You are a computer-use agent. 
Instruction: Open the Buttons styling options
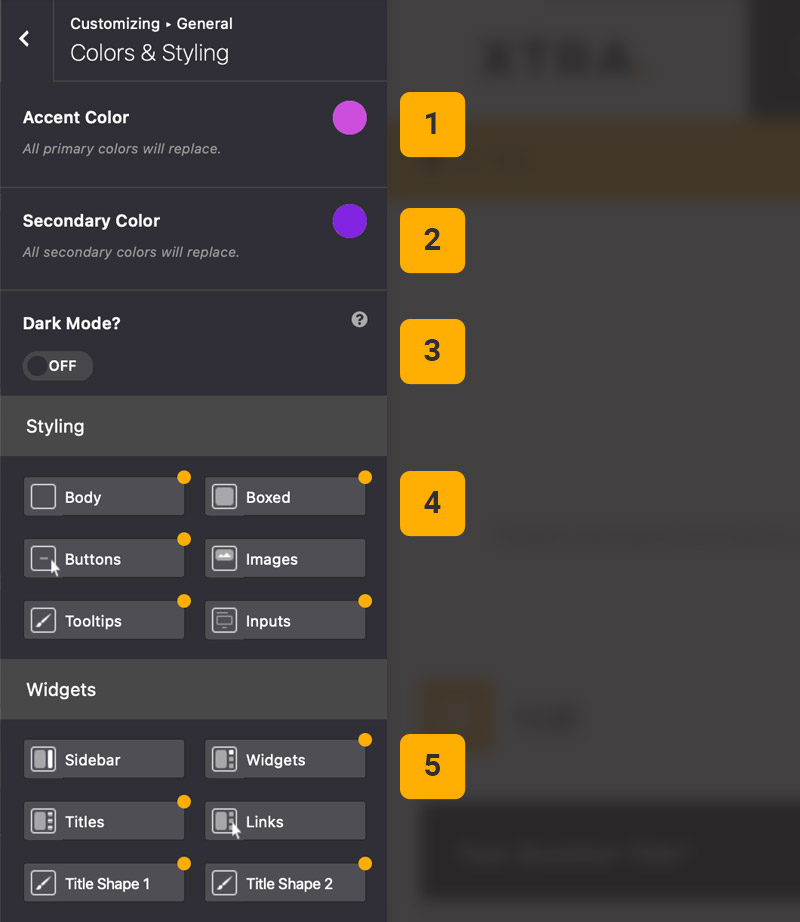tap(104, 559)
